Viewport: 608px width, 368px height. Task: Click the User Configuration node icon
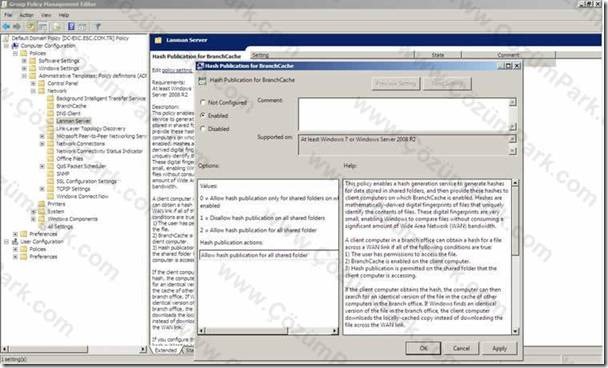15,242
